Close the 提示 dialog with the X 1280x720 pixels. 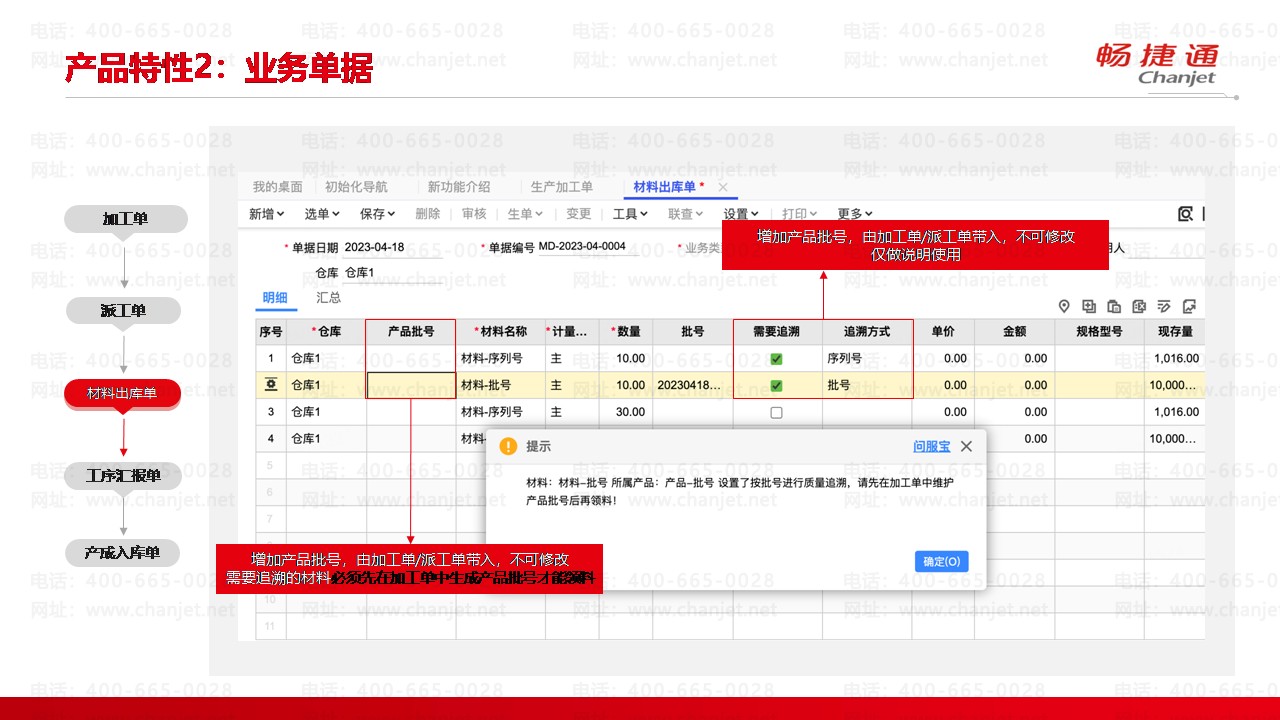point(966,446)
